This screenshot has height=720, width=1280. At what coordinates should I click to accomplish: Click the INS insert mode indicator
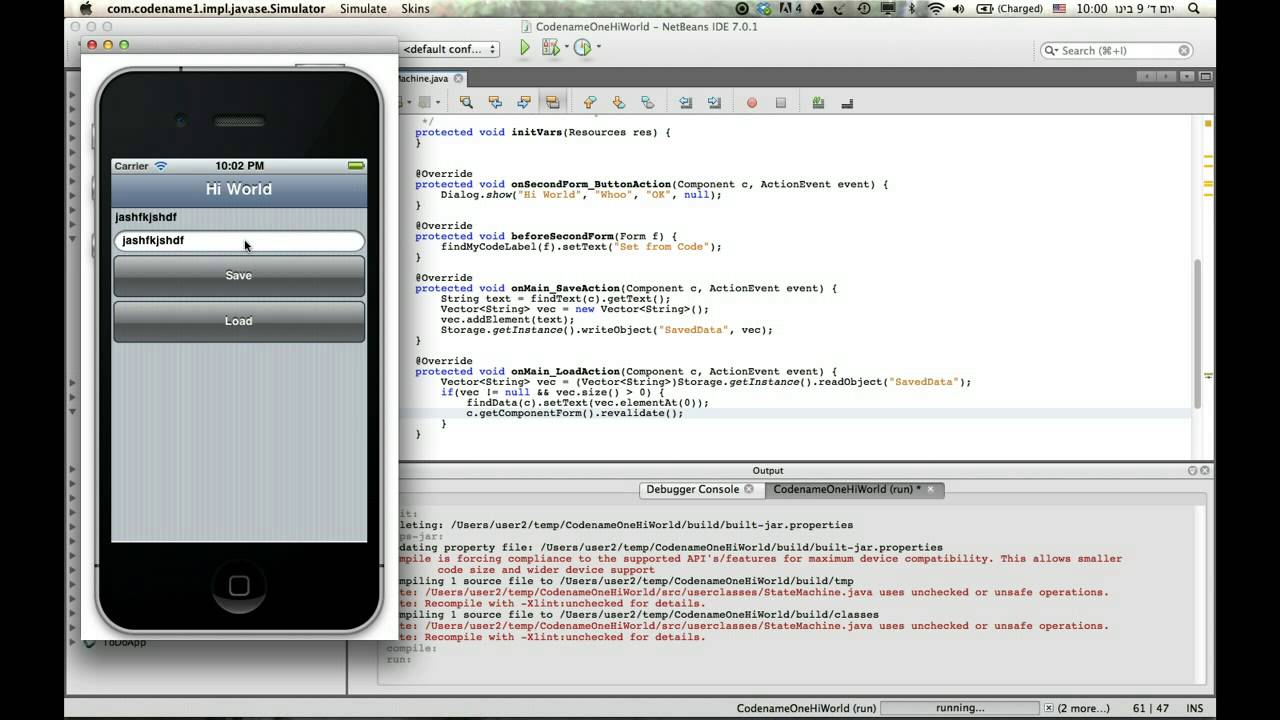1194,708
